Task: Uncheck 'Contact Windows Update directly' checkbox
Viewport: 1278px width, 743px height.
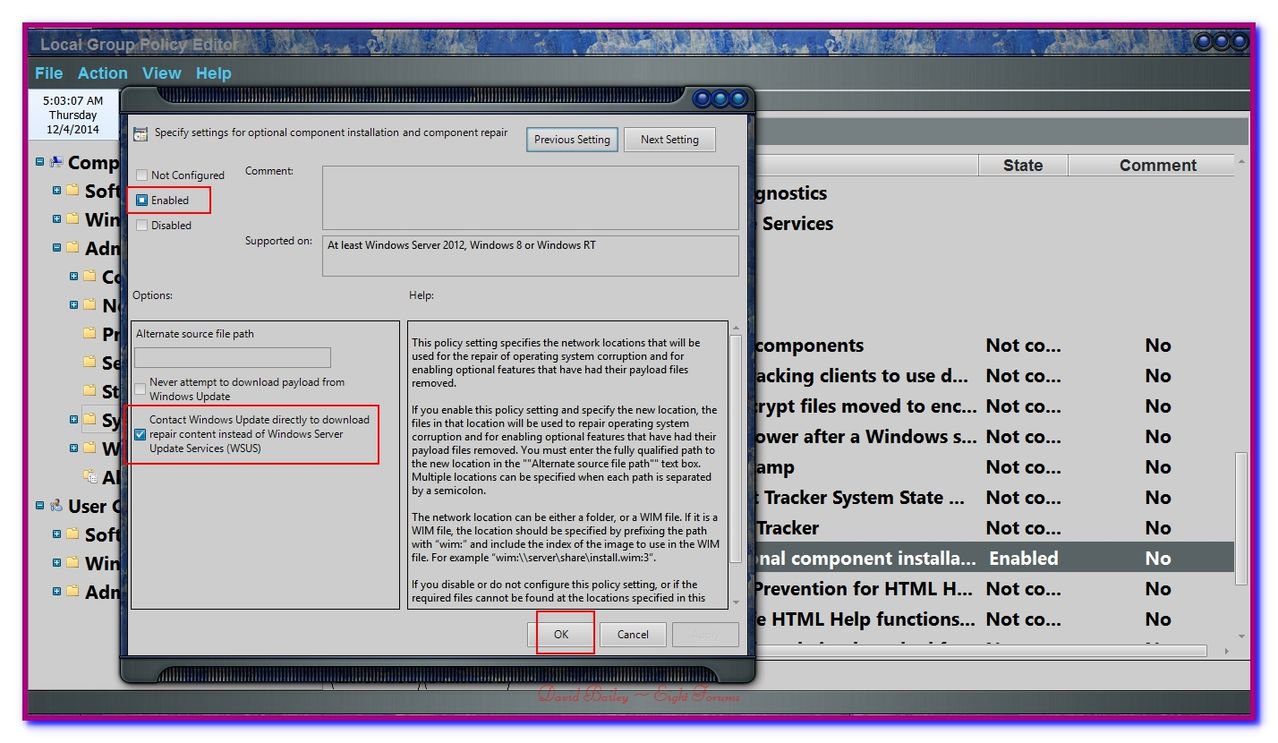Action: pyautogui.click(x=140, y=435)
